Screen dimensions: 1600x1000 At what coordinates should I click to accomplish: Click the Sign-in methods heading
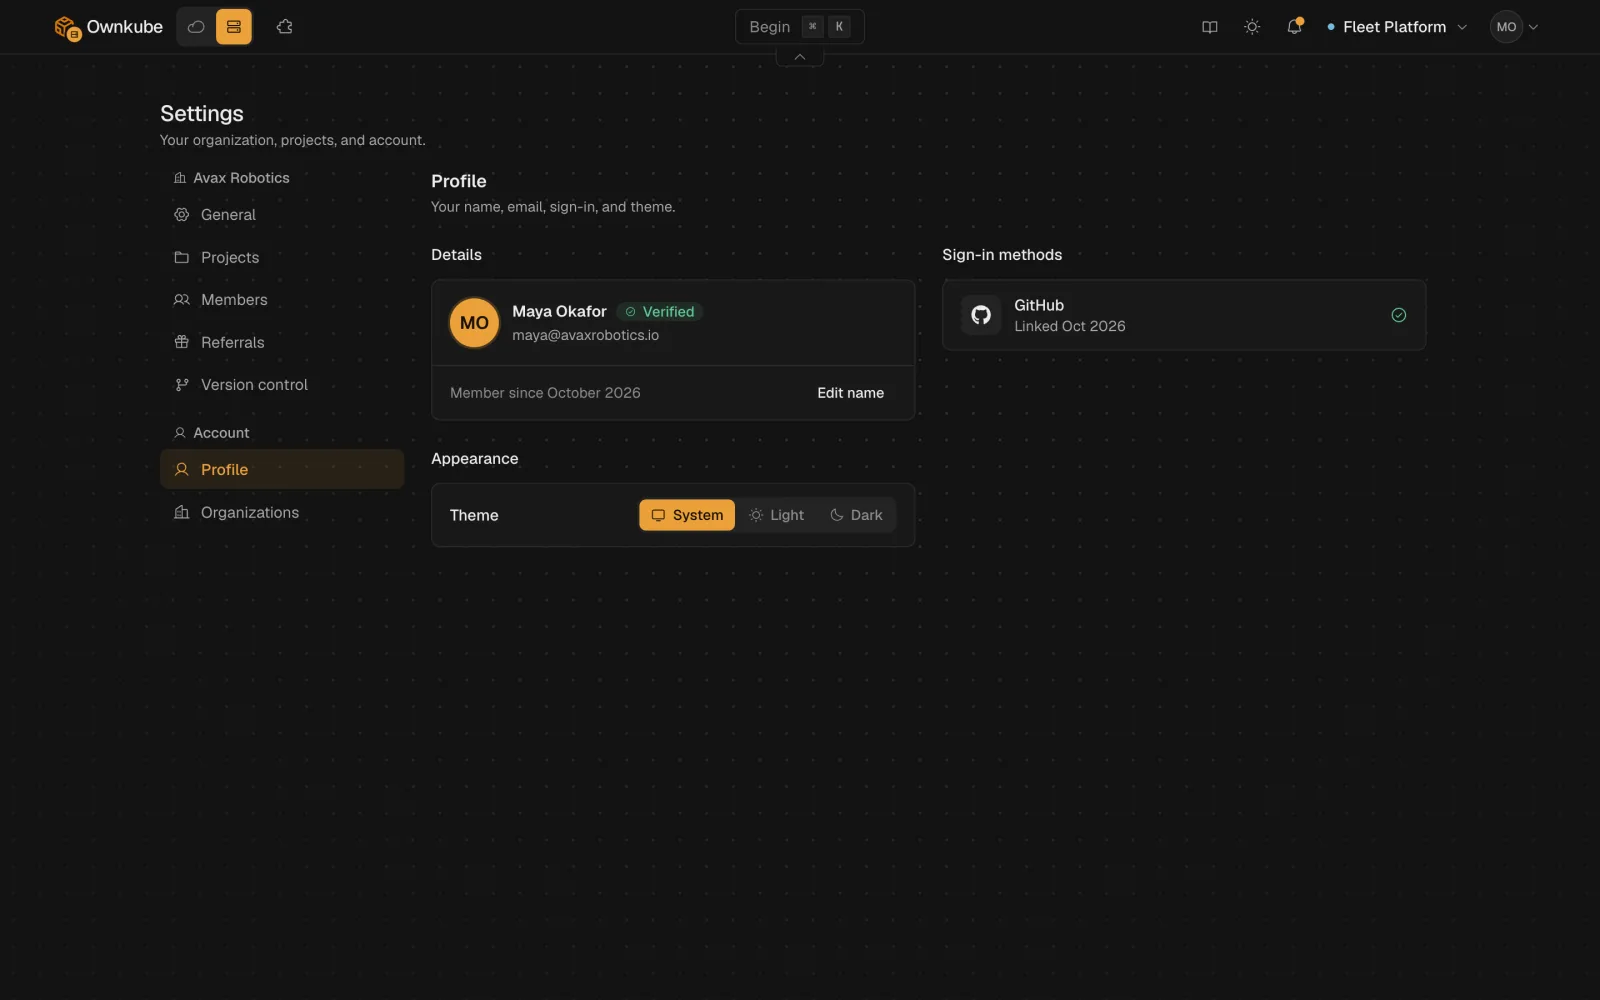tap(1002, 255)
